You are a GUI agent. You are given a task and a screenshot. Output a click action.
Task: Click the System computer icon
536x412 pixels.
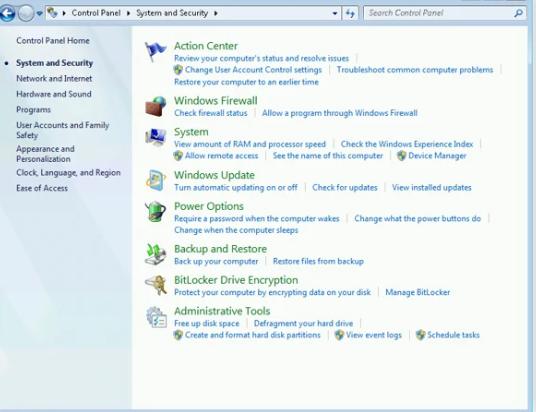pos(156,137)
